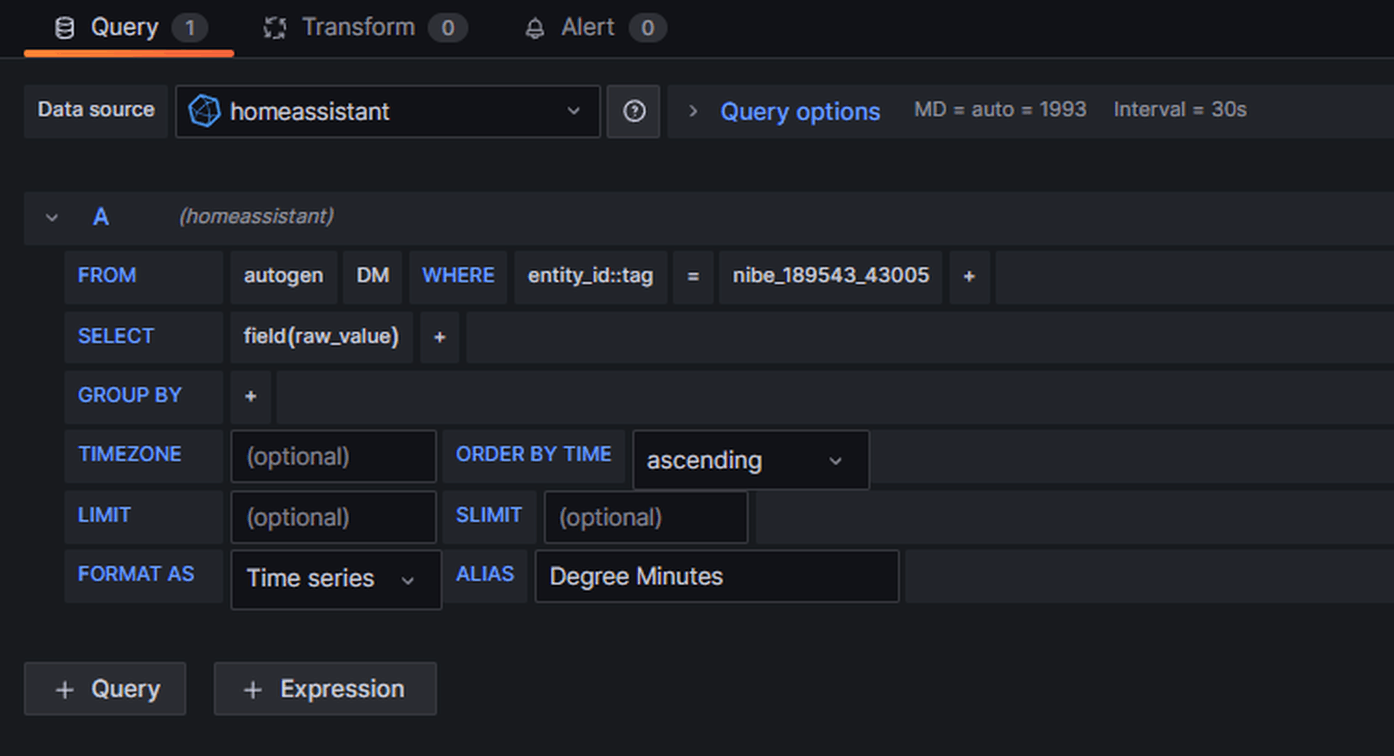
Task: Select the nibe_189543_43005 tag value
Action: [x=830, y=276]
